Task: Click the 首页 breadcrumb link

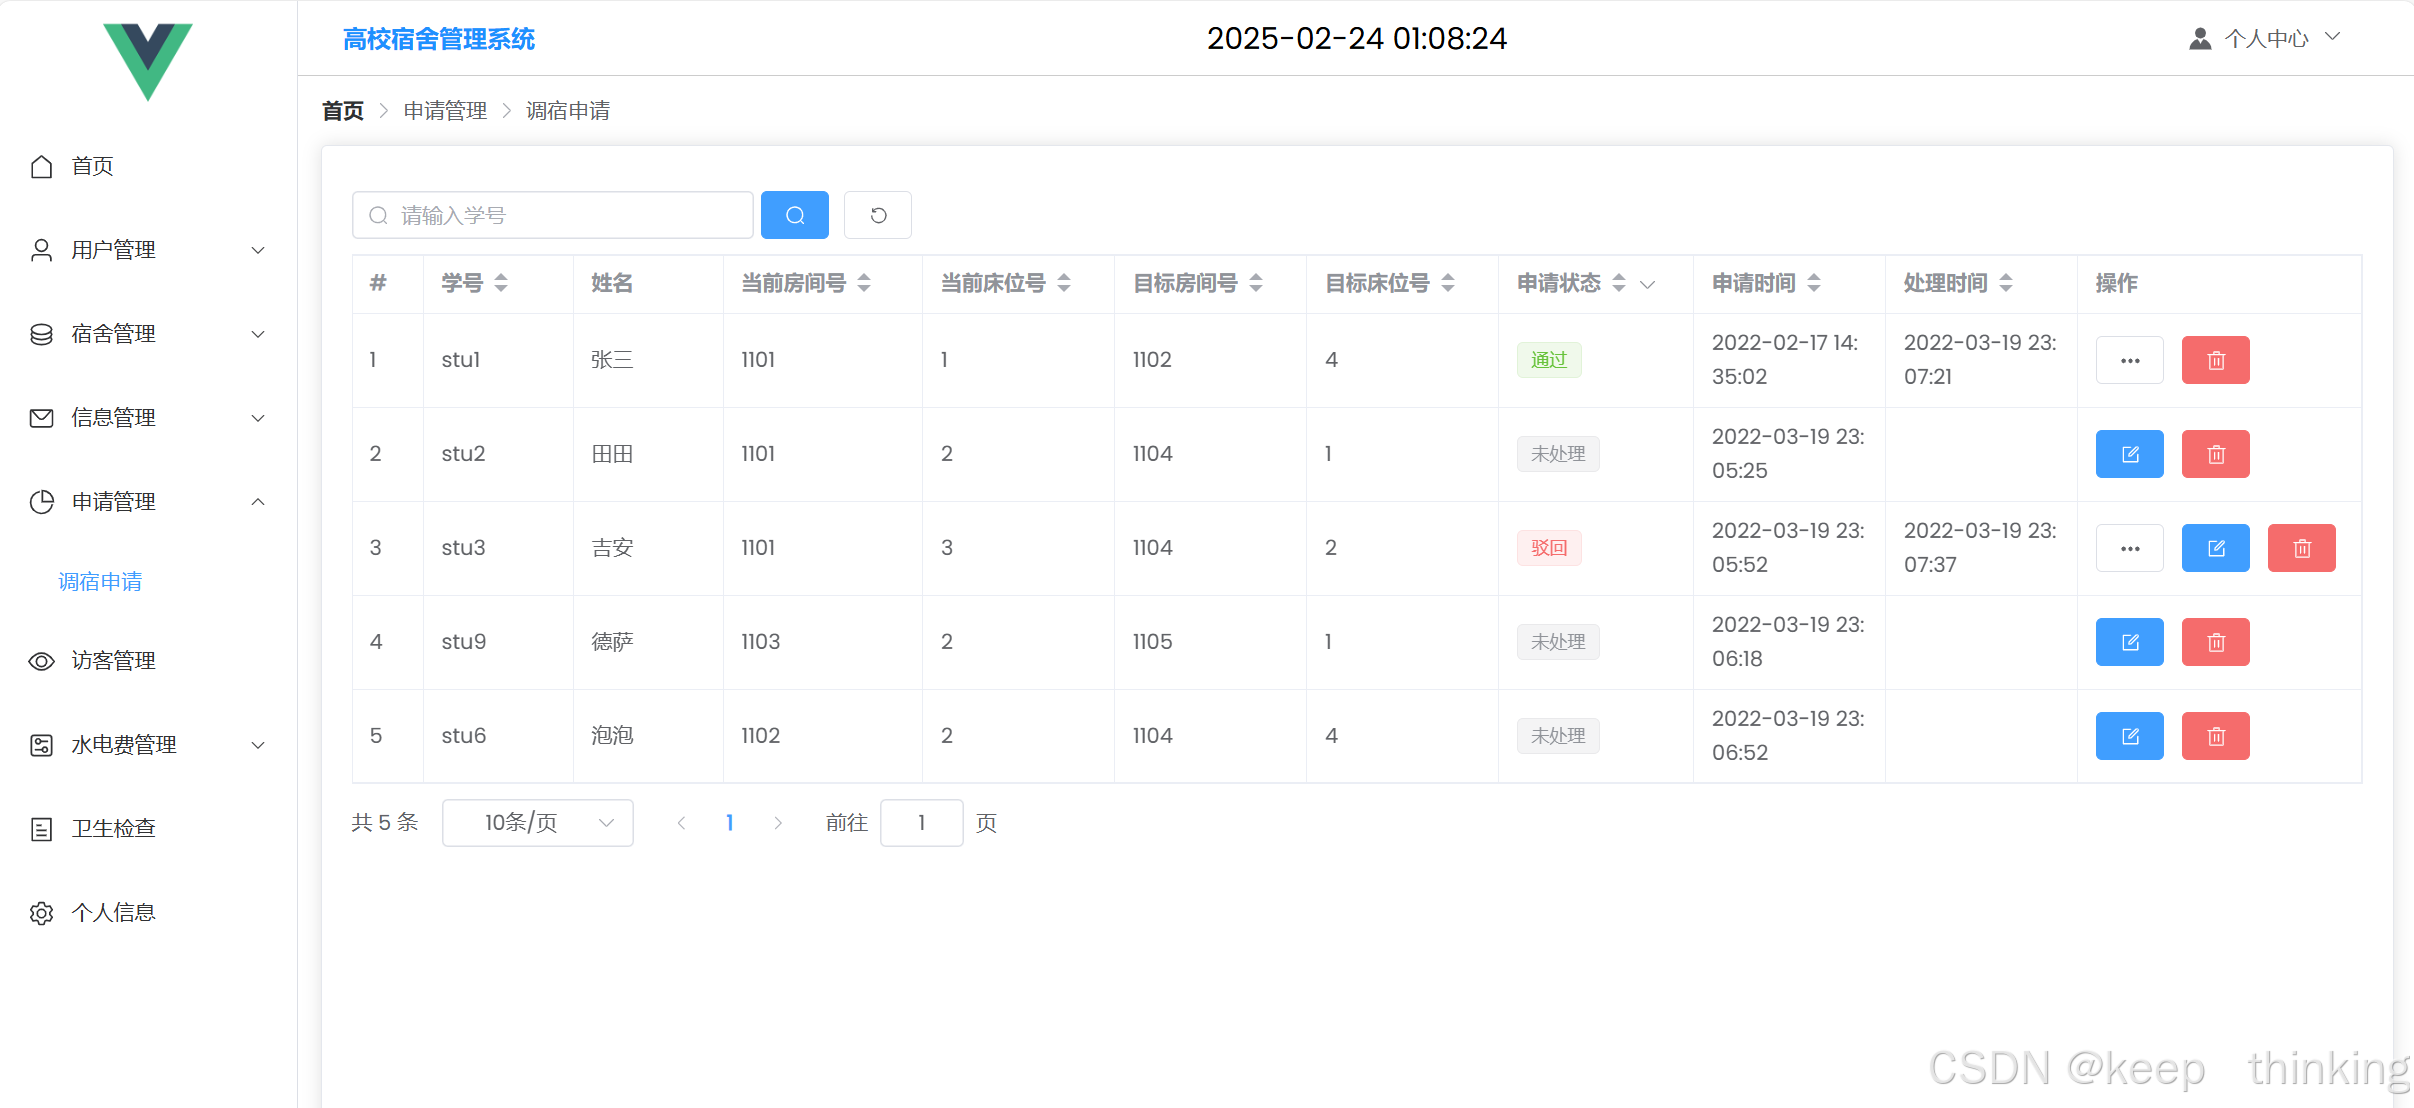Action: [342, 111]
